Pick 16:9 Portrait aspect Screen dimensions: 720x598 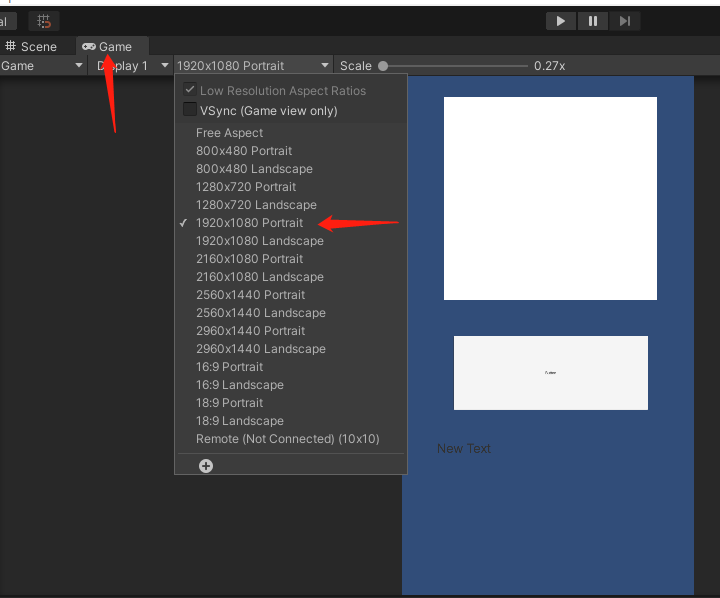click(x=291, y=367)
